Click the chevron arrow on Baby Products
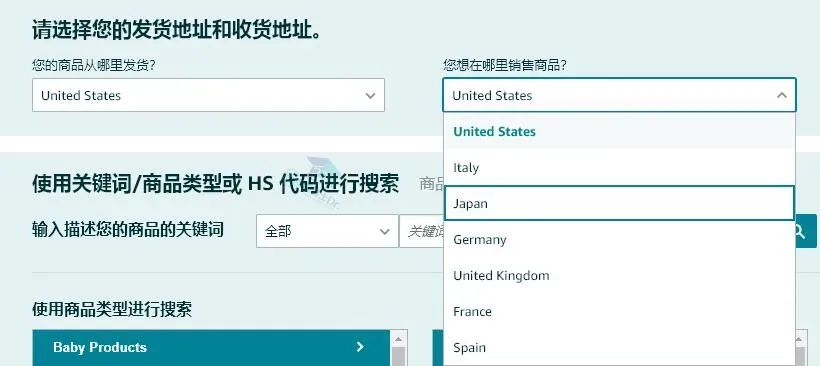The height and width of the screenshot is (366, 820). coord(360,347)
